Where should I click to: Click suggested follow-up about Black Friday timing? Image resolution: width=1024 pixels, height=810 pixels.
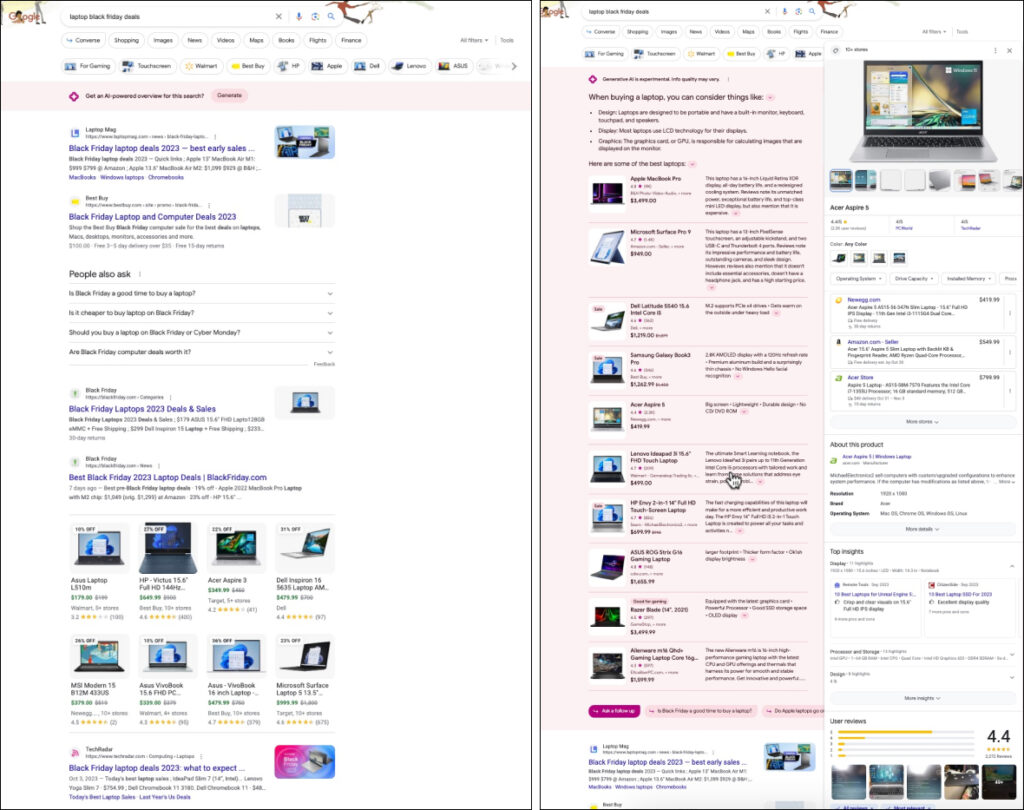pos(700,711)
